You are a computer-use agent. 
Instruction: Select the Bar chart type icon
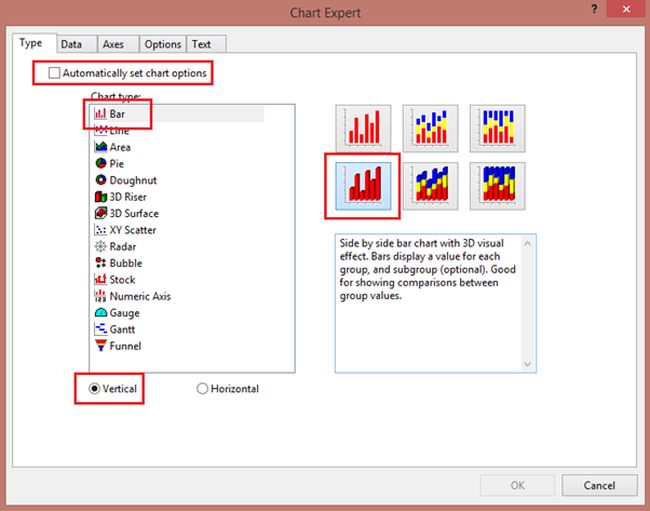point(100,114)
